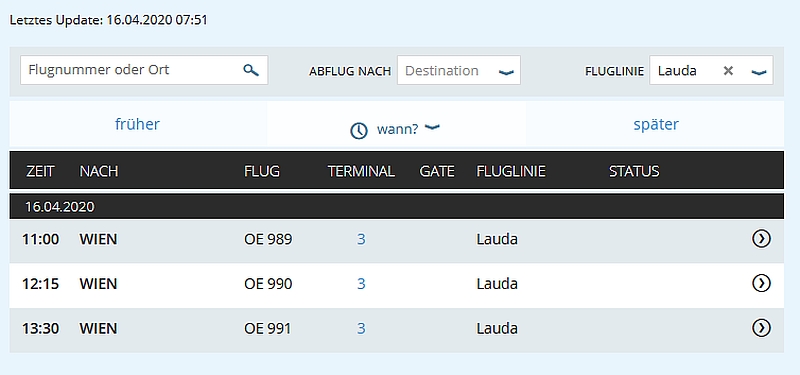Click the magnifier search icon

(x=251, y=70)
